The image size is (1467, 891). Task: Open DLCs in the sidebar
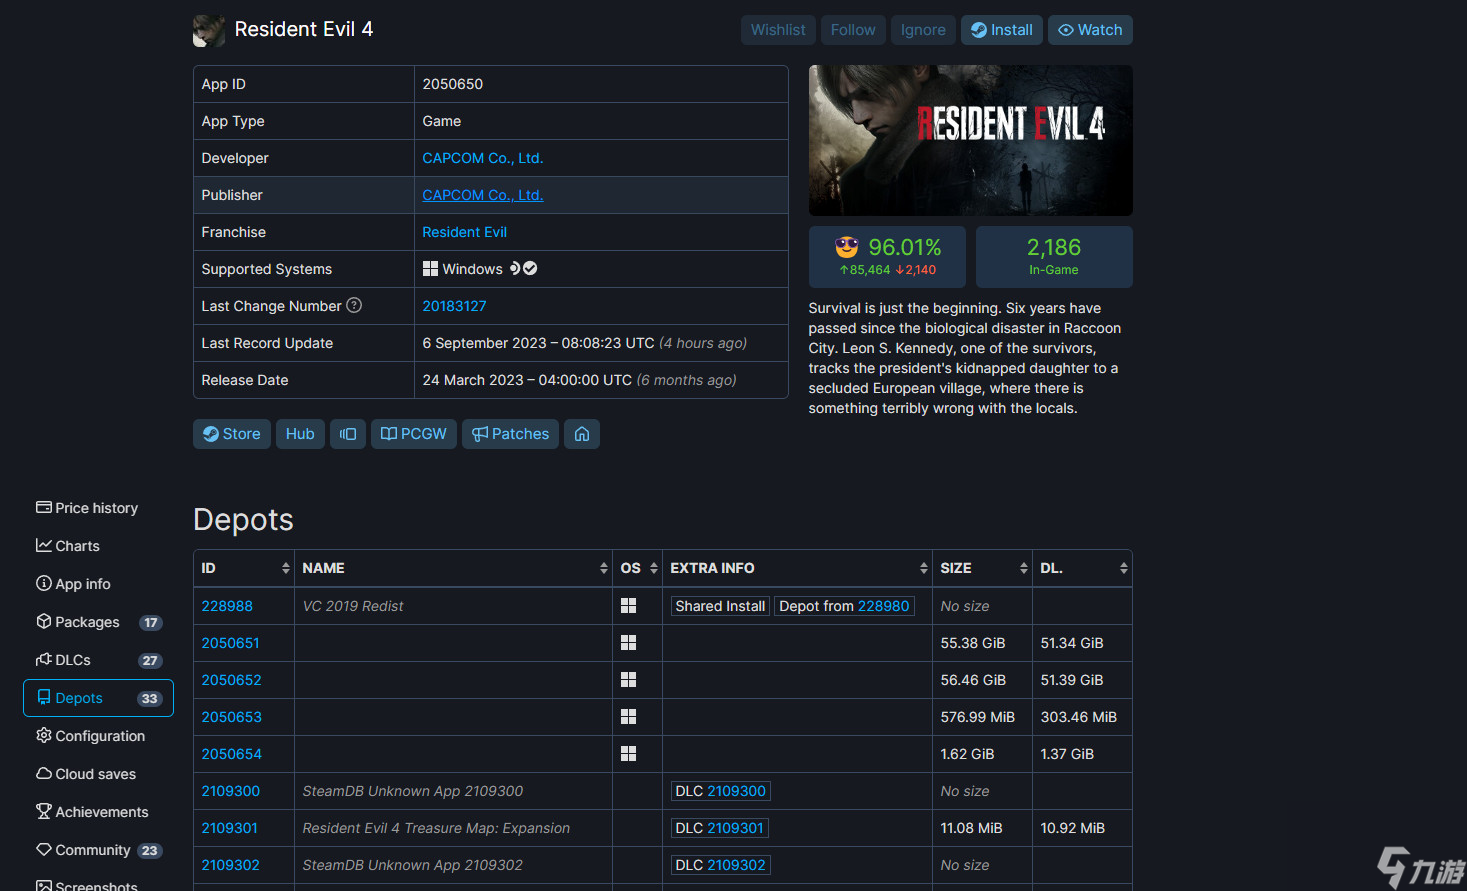pyautogui.click(x=98, y=660)
